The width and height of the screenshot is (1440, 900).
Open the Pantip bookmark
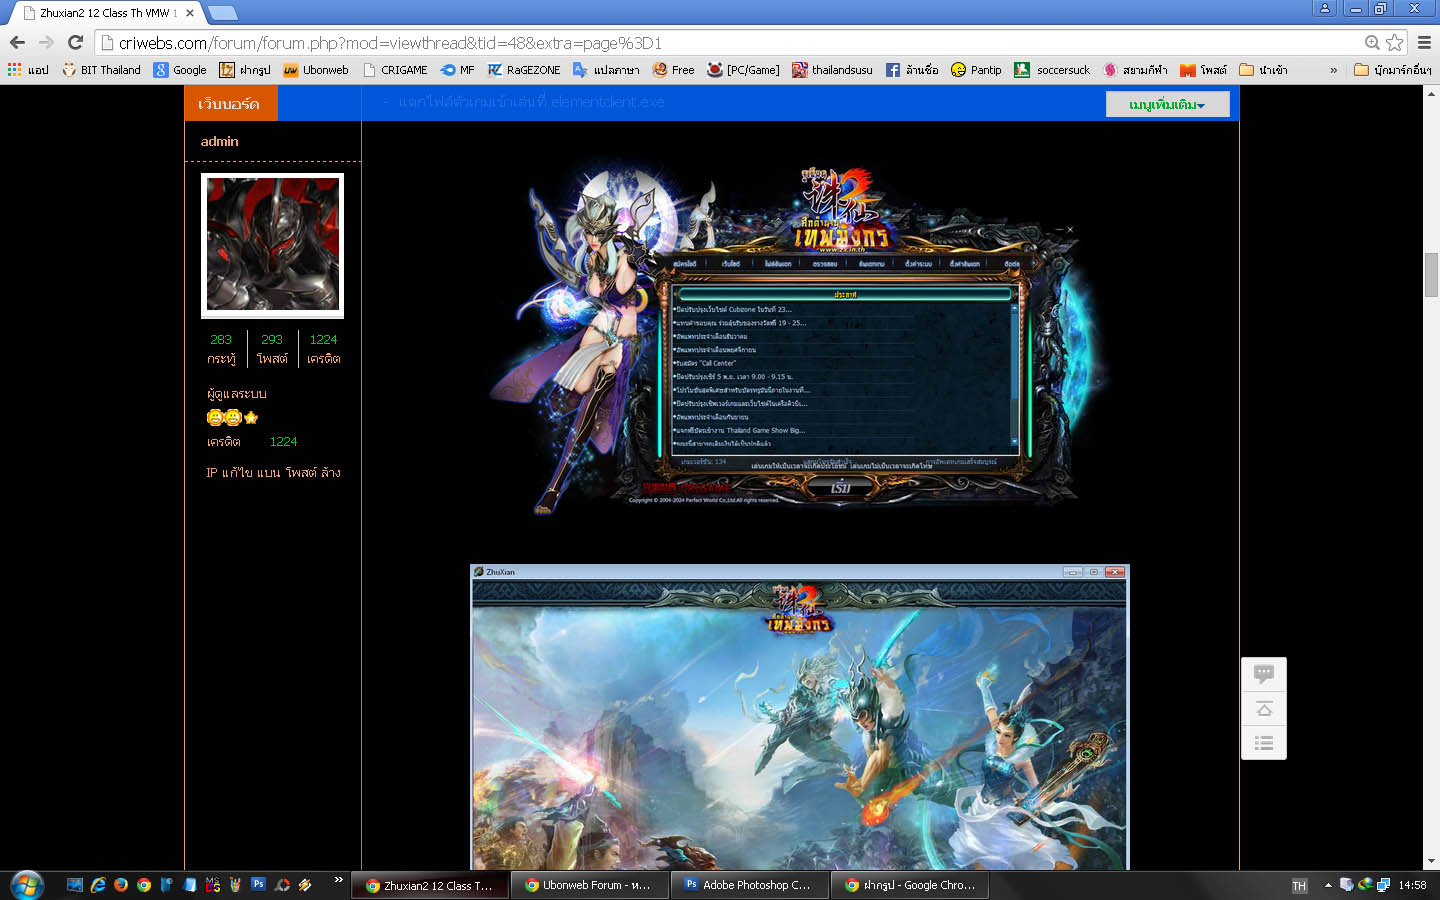point(976,70)
